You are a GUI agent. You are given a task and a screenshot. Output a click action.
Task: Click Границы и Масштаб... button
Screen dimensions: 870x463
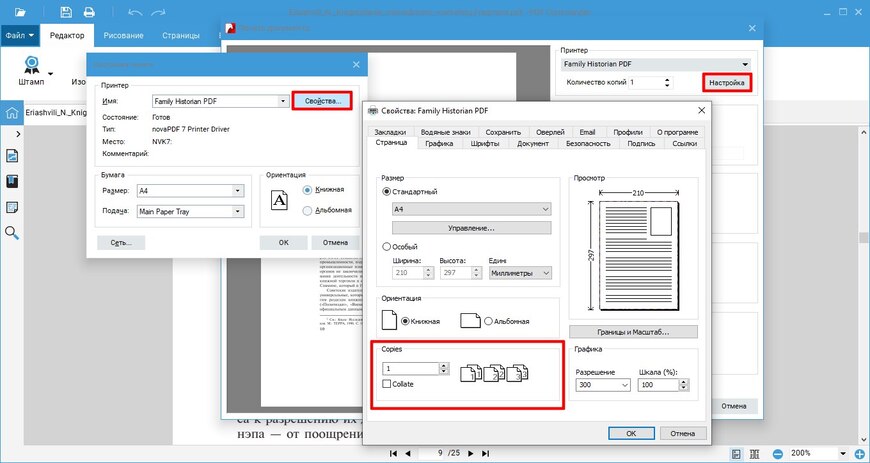[x=633, y=332]
